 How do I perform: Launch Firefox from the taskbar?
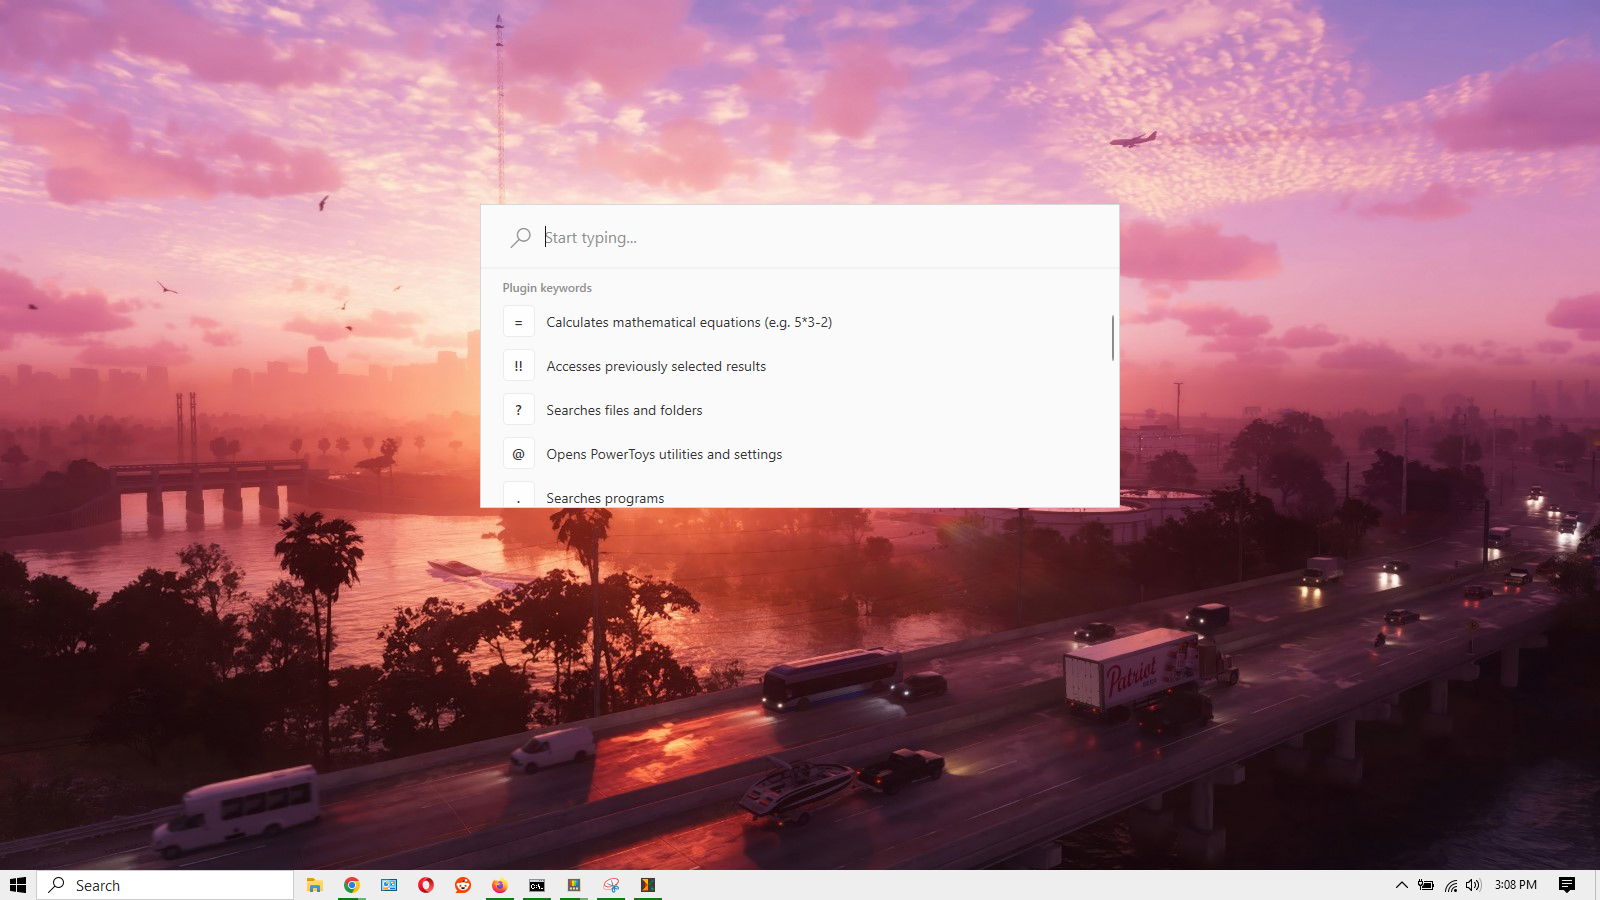tap(499, 885)
